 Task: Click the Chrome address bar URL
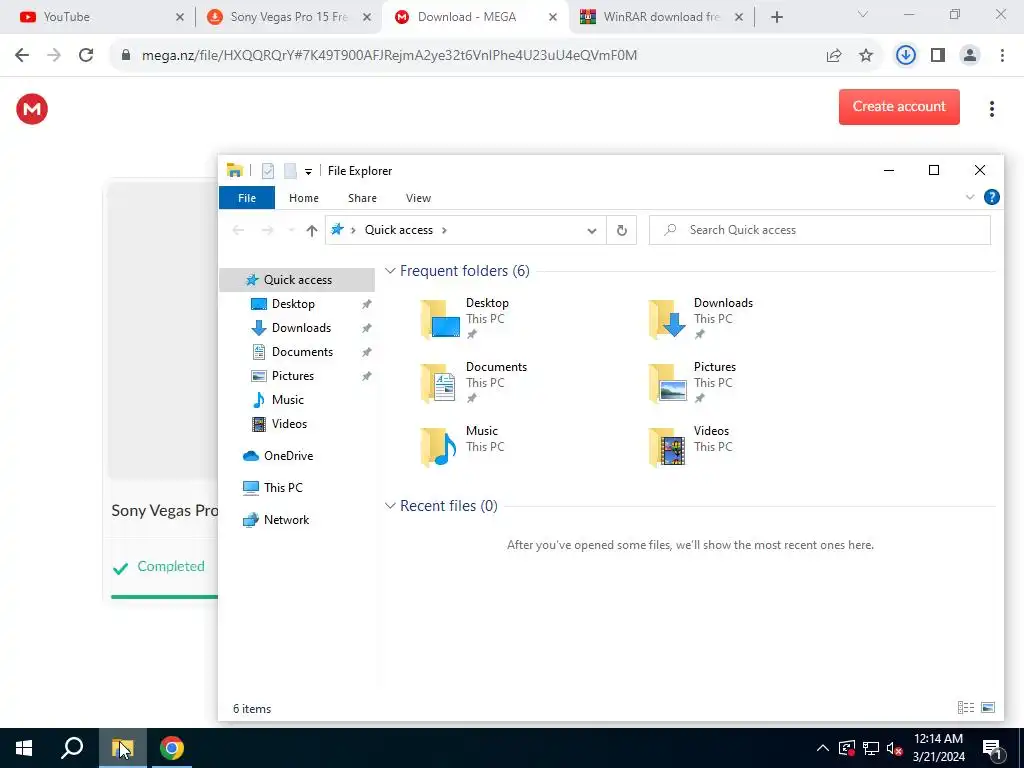[389, 56]
